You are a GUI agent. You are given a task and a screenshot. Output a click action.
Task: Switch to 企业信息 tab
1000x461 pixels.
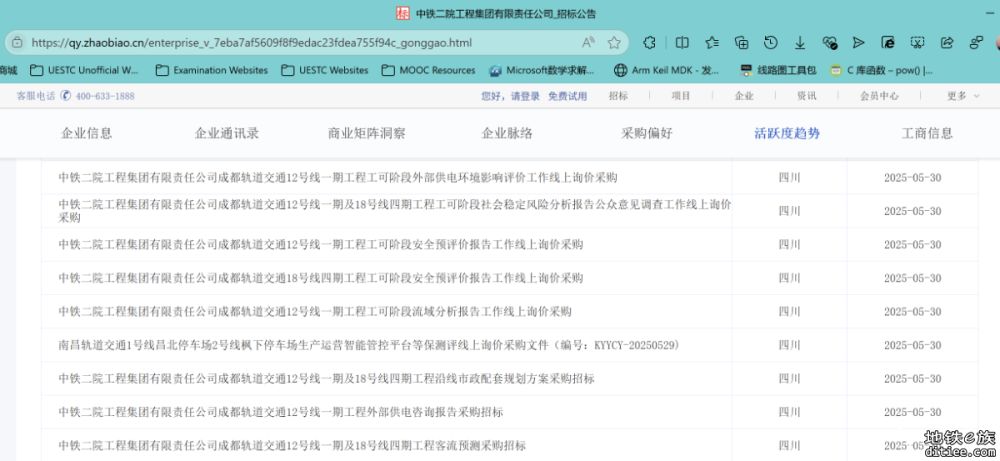coord(87,133)
